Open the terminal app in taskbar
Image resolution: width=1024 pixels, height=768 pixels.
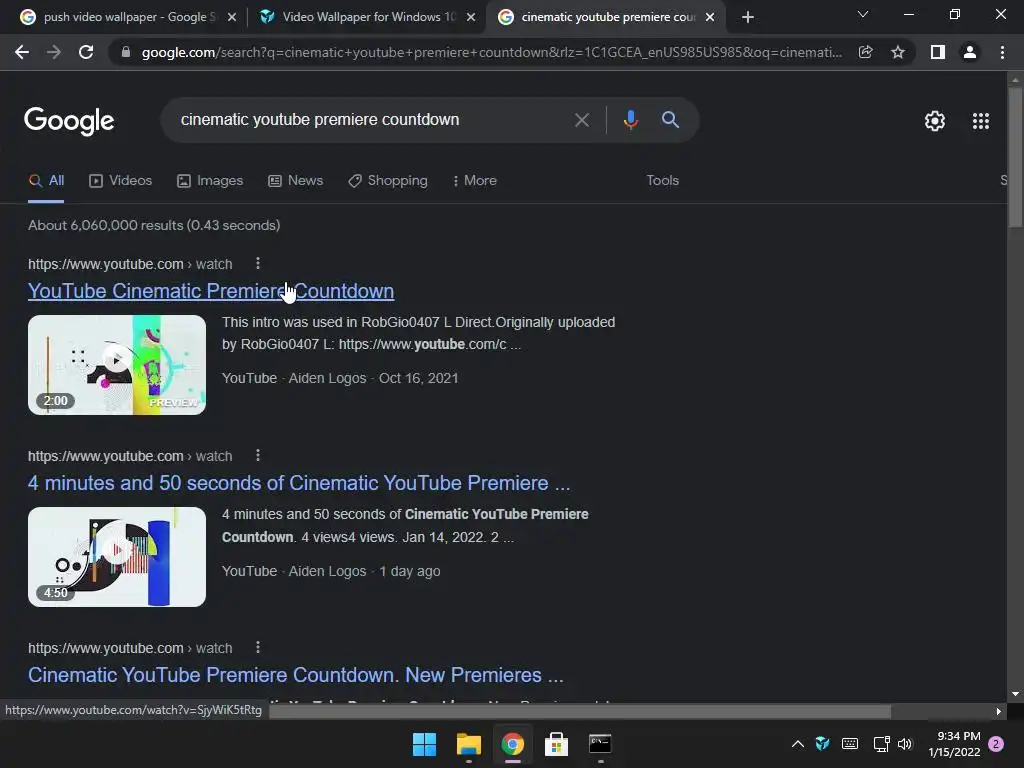pos(600,744)
